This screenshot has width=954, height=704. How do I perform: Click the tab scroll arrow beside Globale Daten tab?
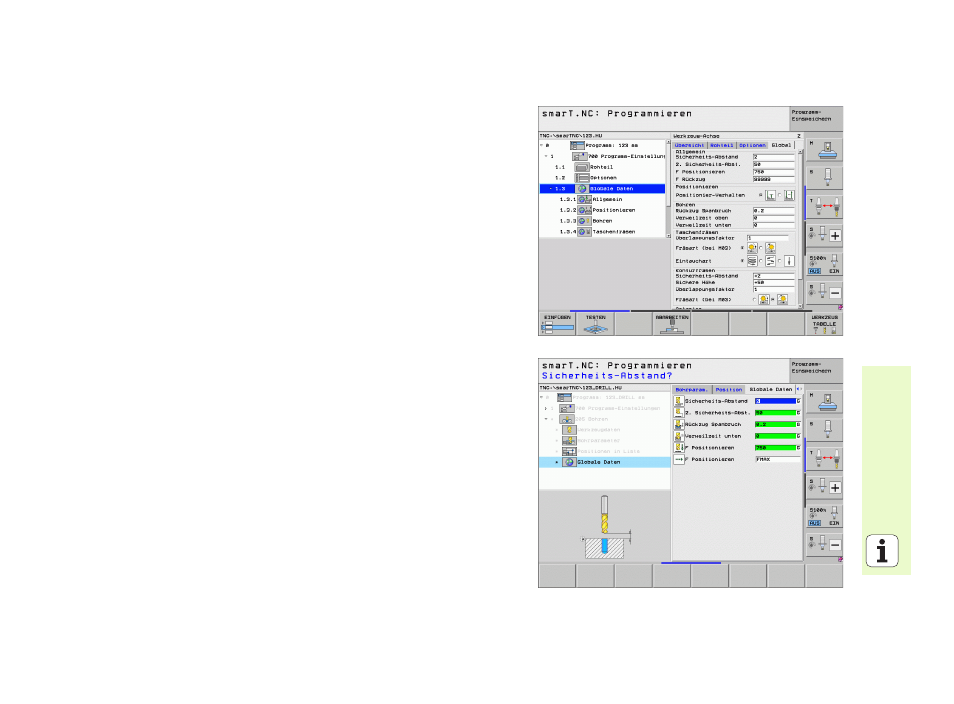point(799,389)
